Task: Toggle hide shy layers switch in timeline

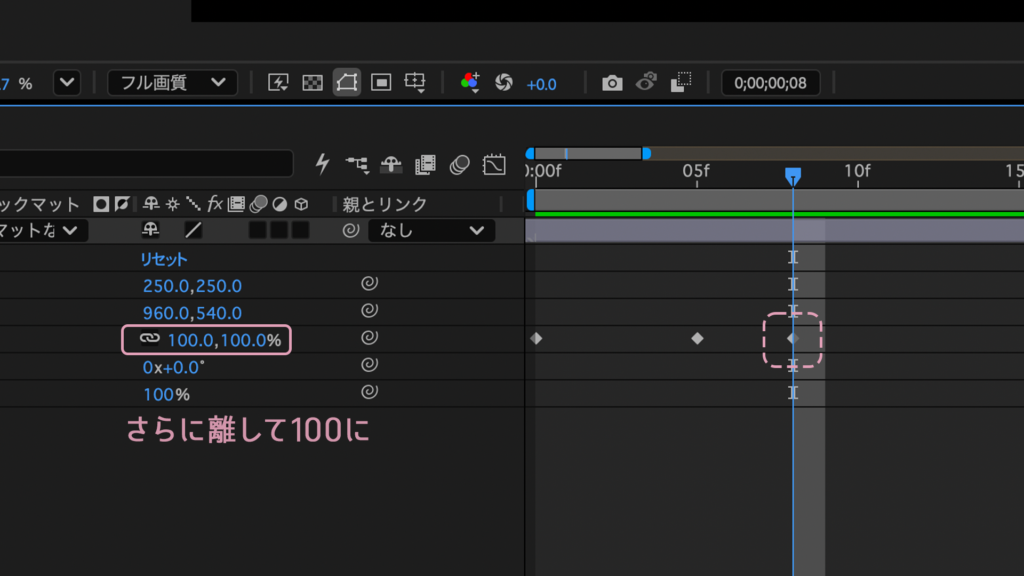Action: pos(391,165)
